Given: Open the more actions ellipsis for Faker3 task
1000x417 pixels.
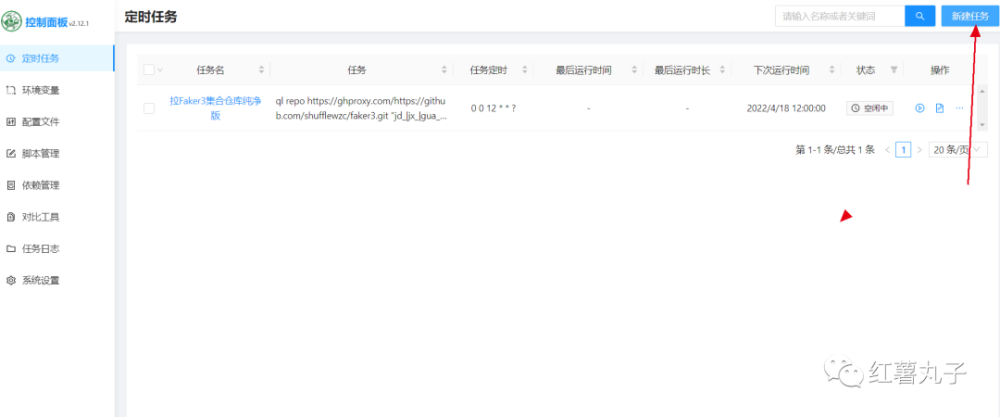Looking at the screenshot, I should pos(959,108).
